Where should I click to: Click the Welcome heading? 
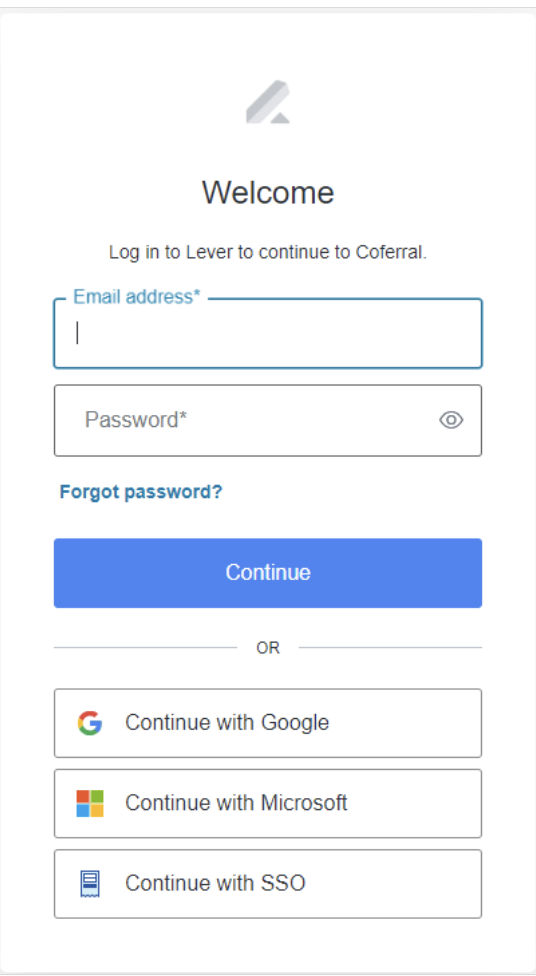point(268,192)
